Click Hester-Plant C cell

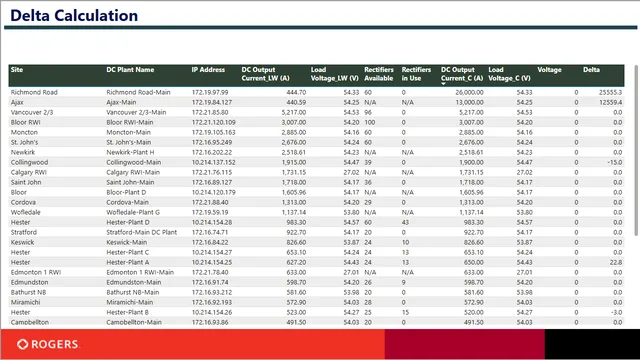pyautogui.click(x=127, y=252)
